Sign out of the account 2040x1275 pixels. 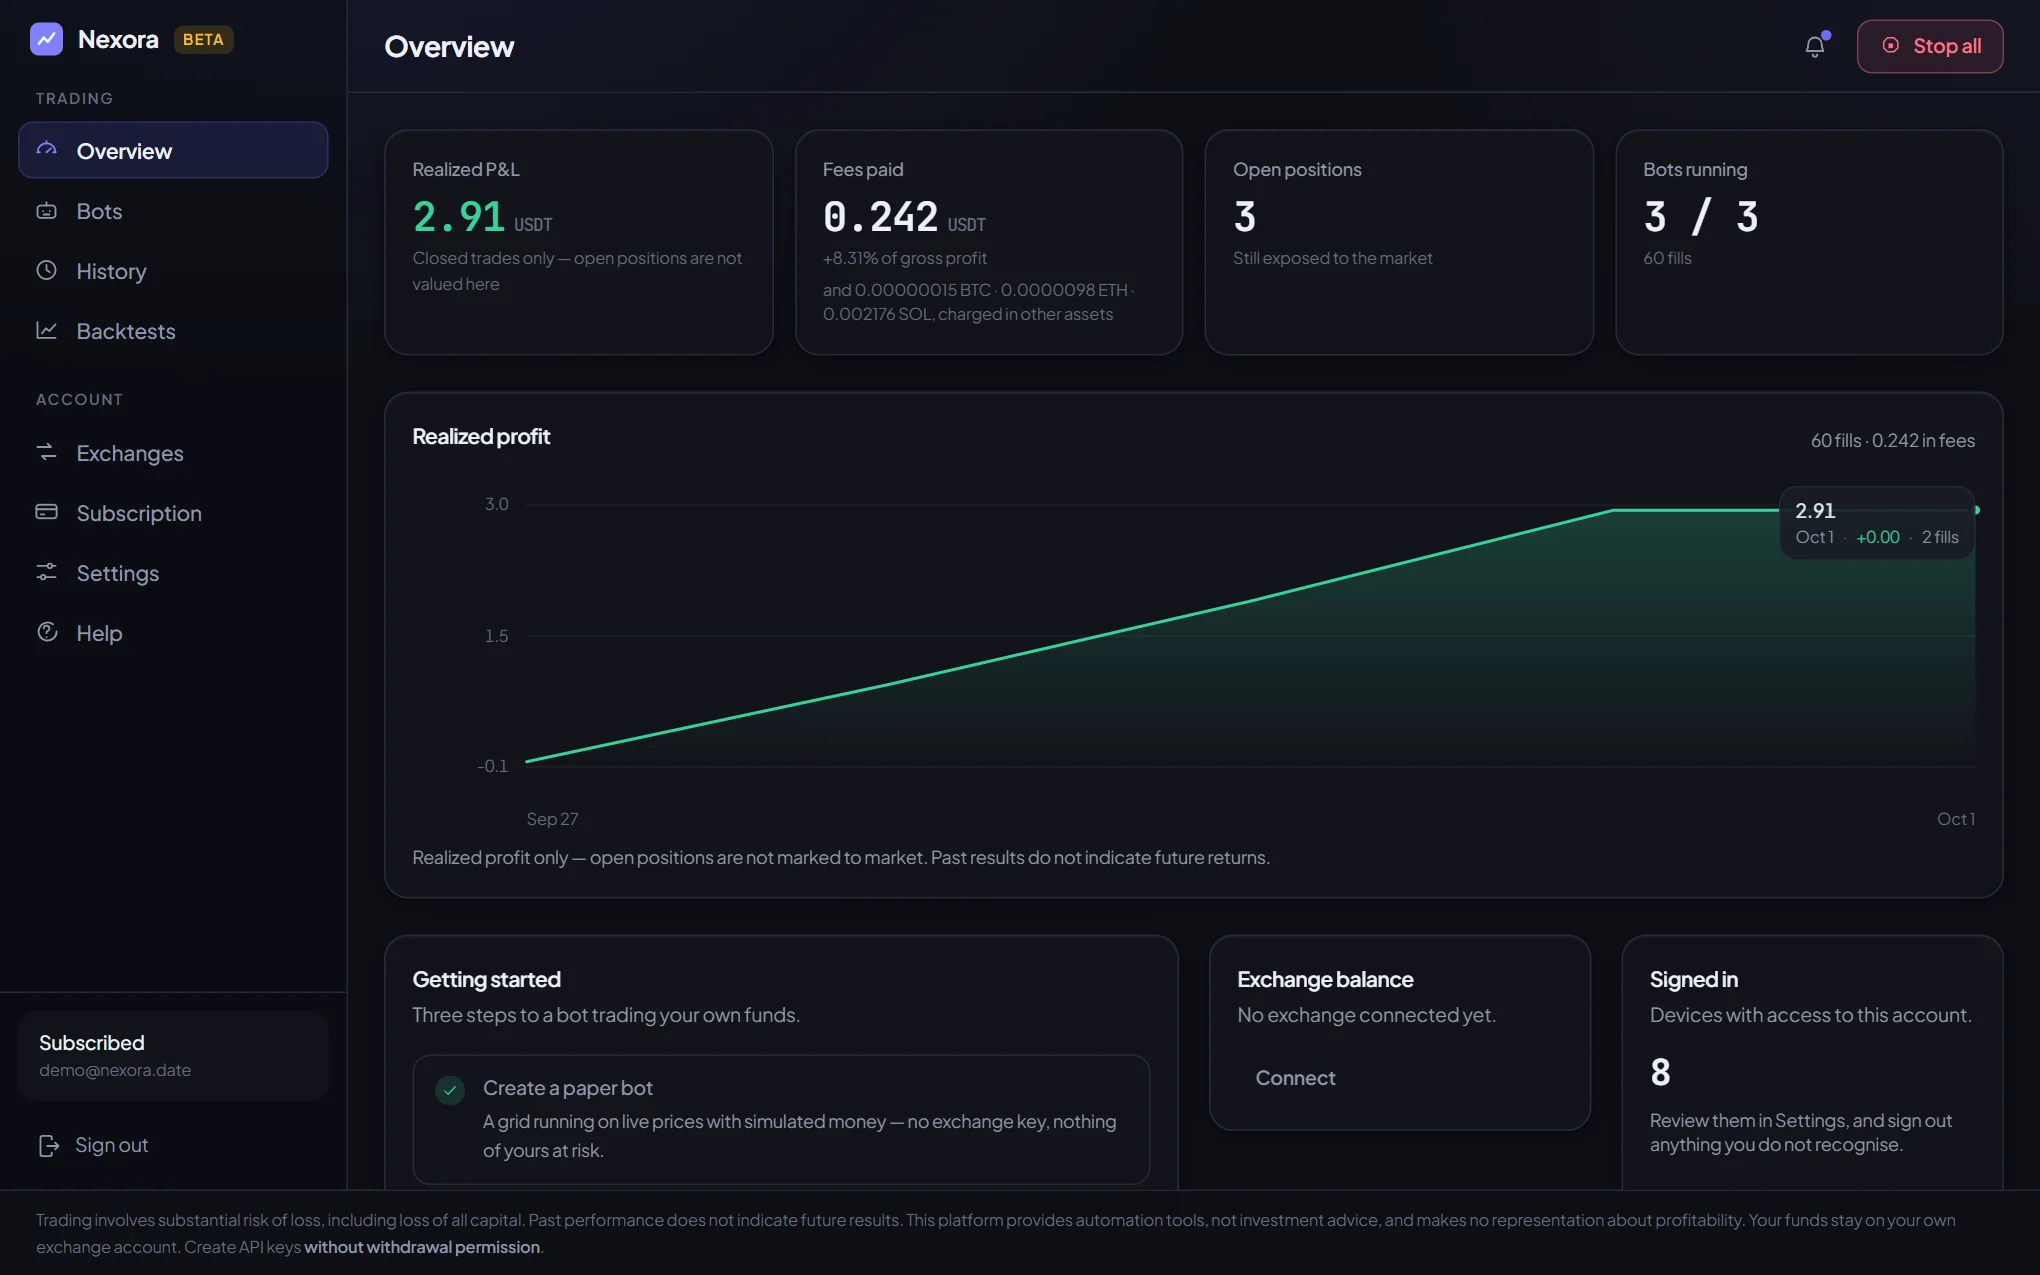(93, 1145)
